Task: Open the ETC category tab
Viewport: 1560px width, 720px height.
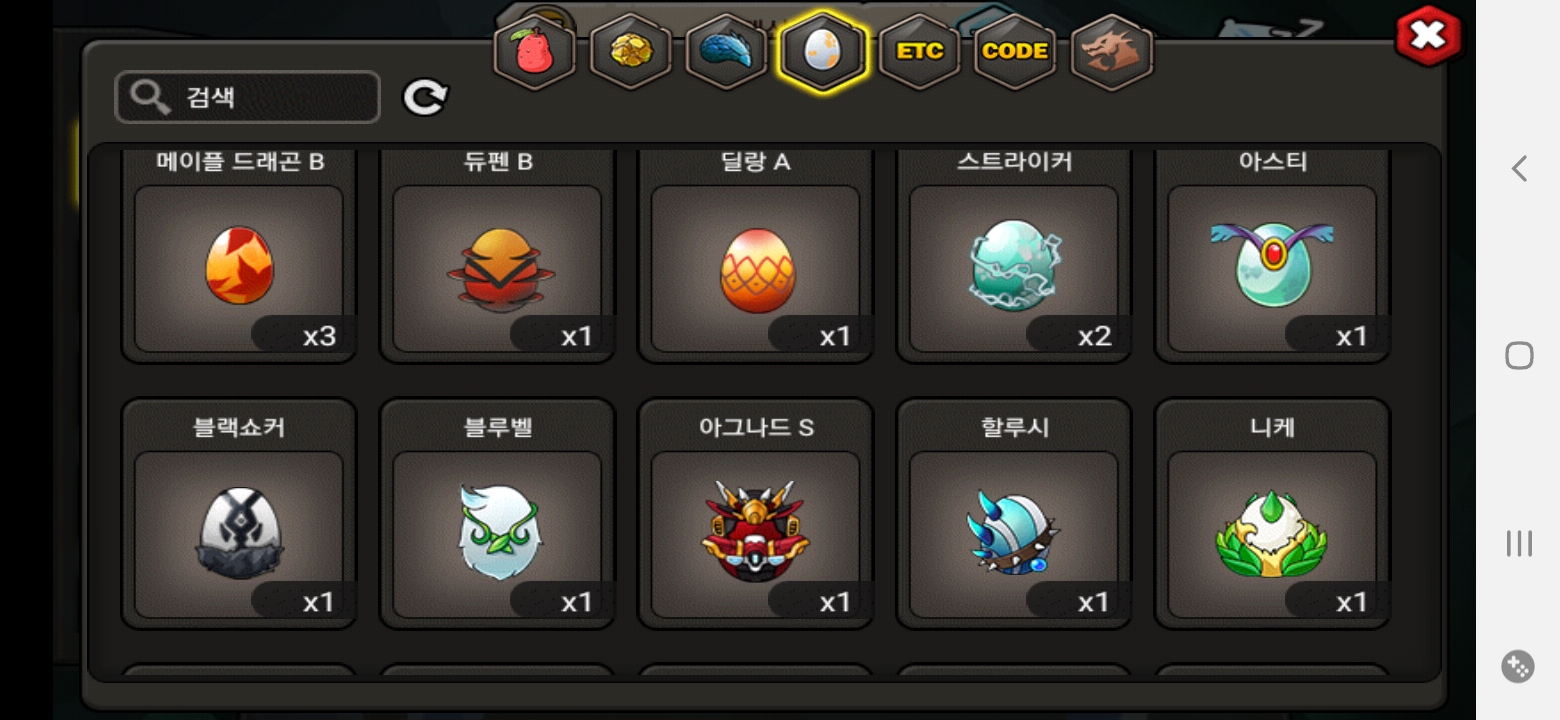Action: point(919,52)
